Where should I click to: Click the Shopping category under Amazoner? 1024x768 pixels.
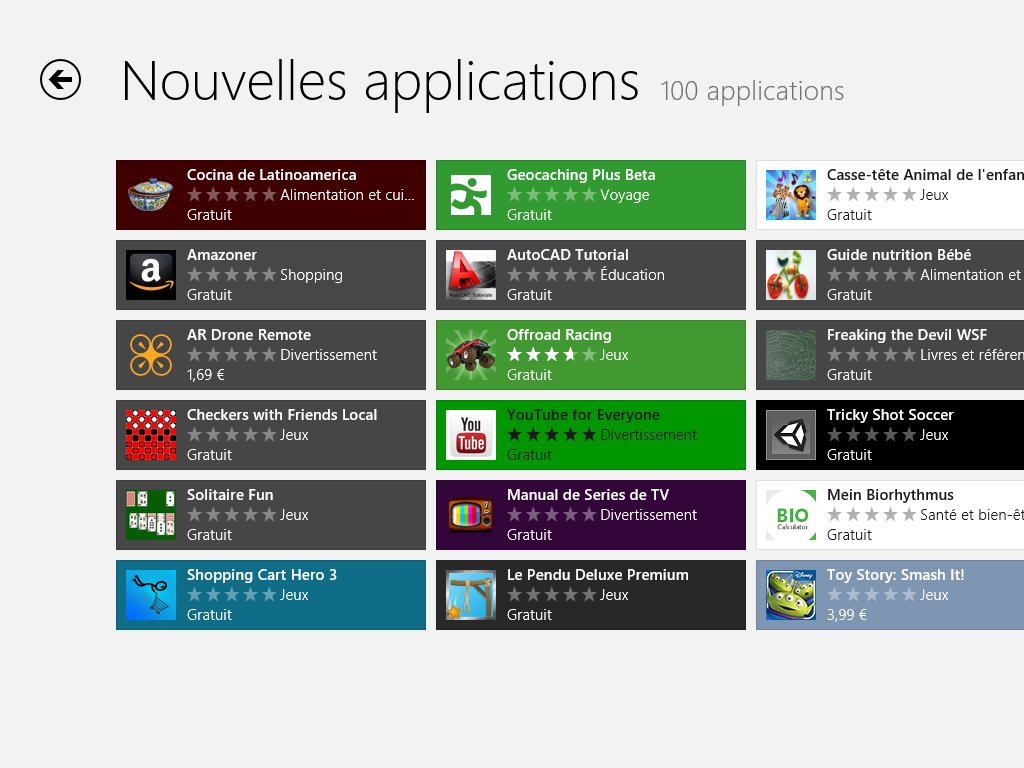[x=312, y=275]
